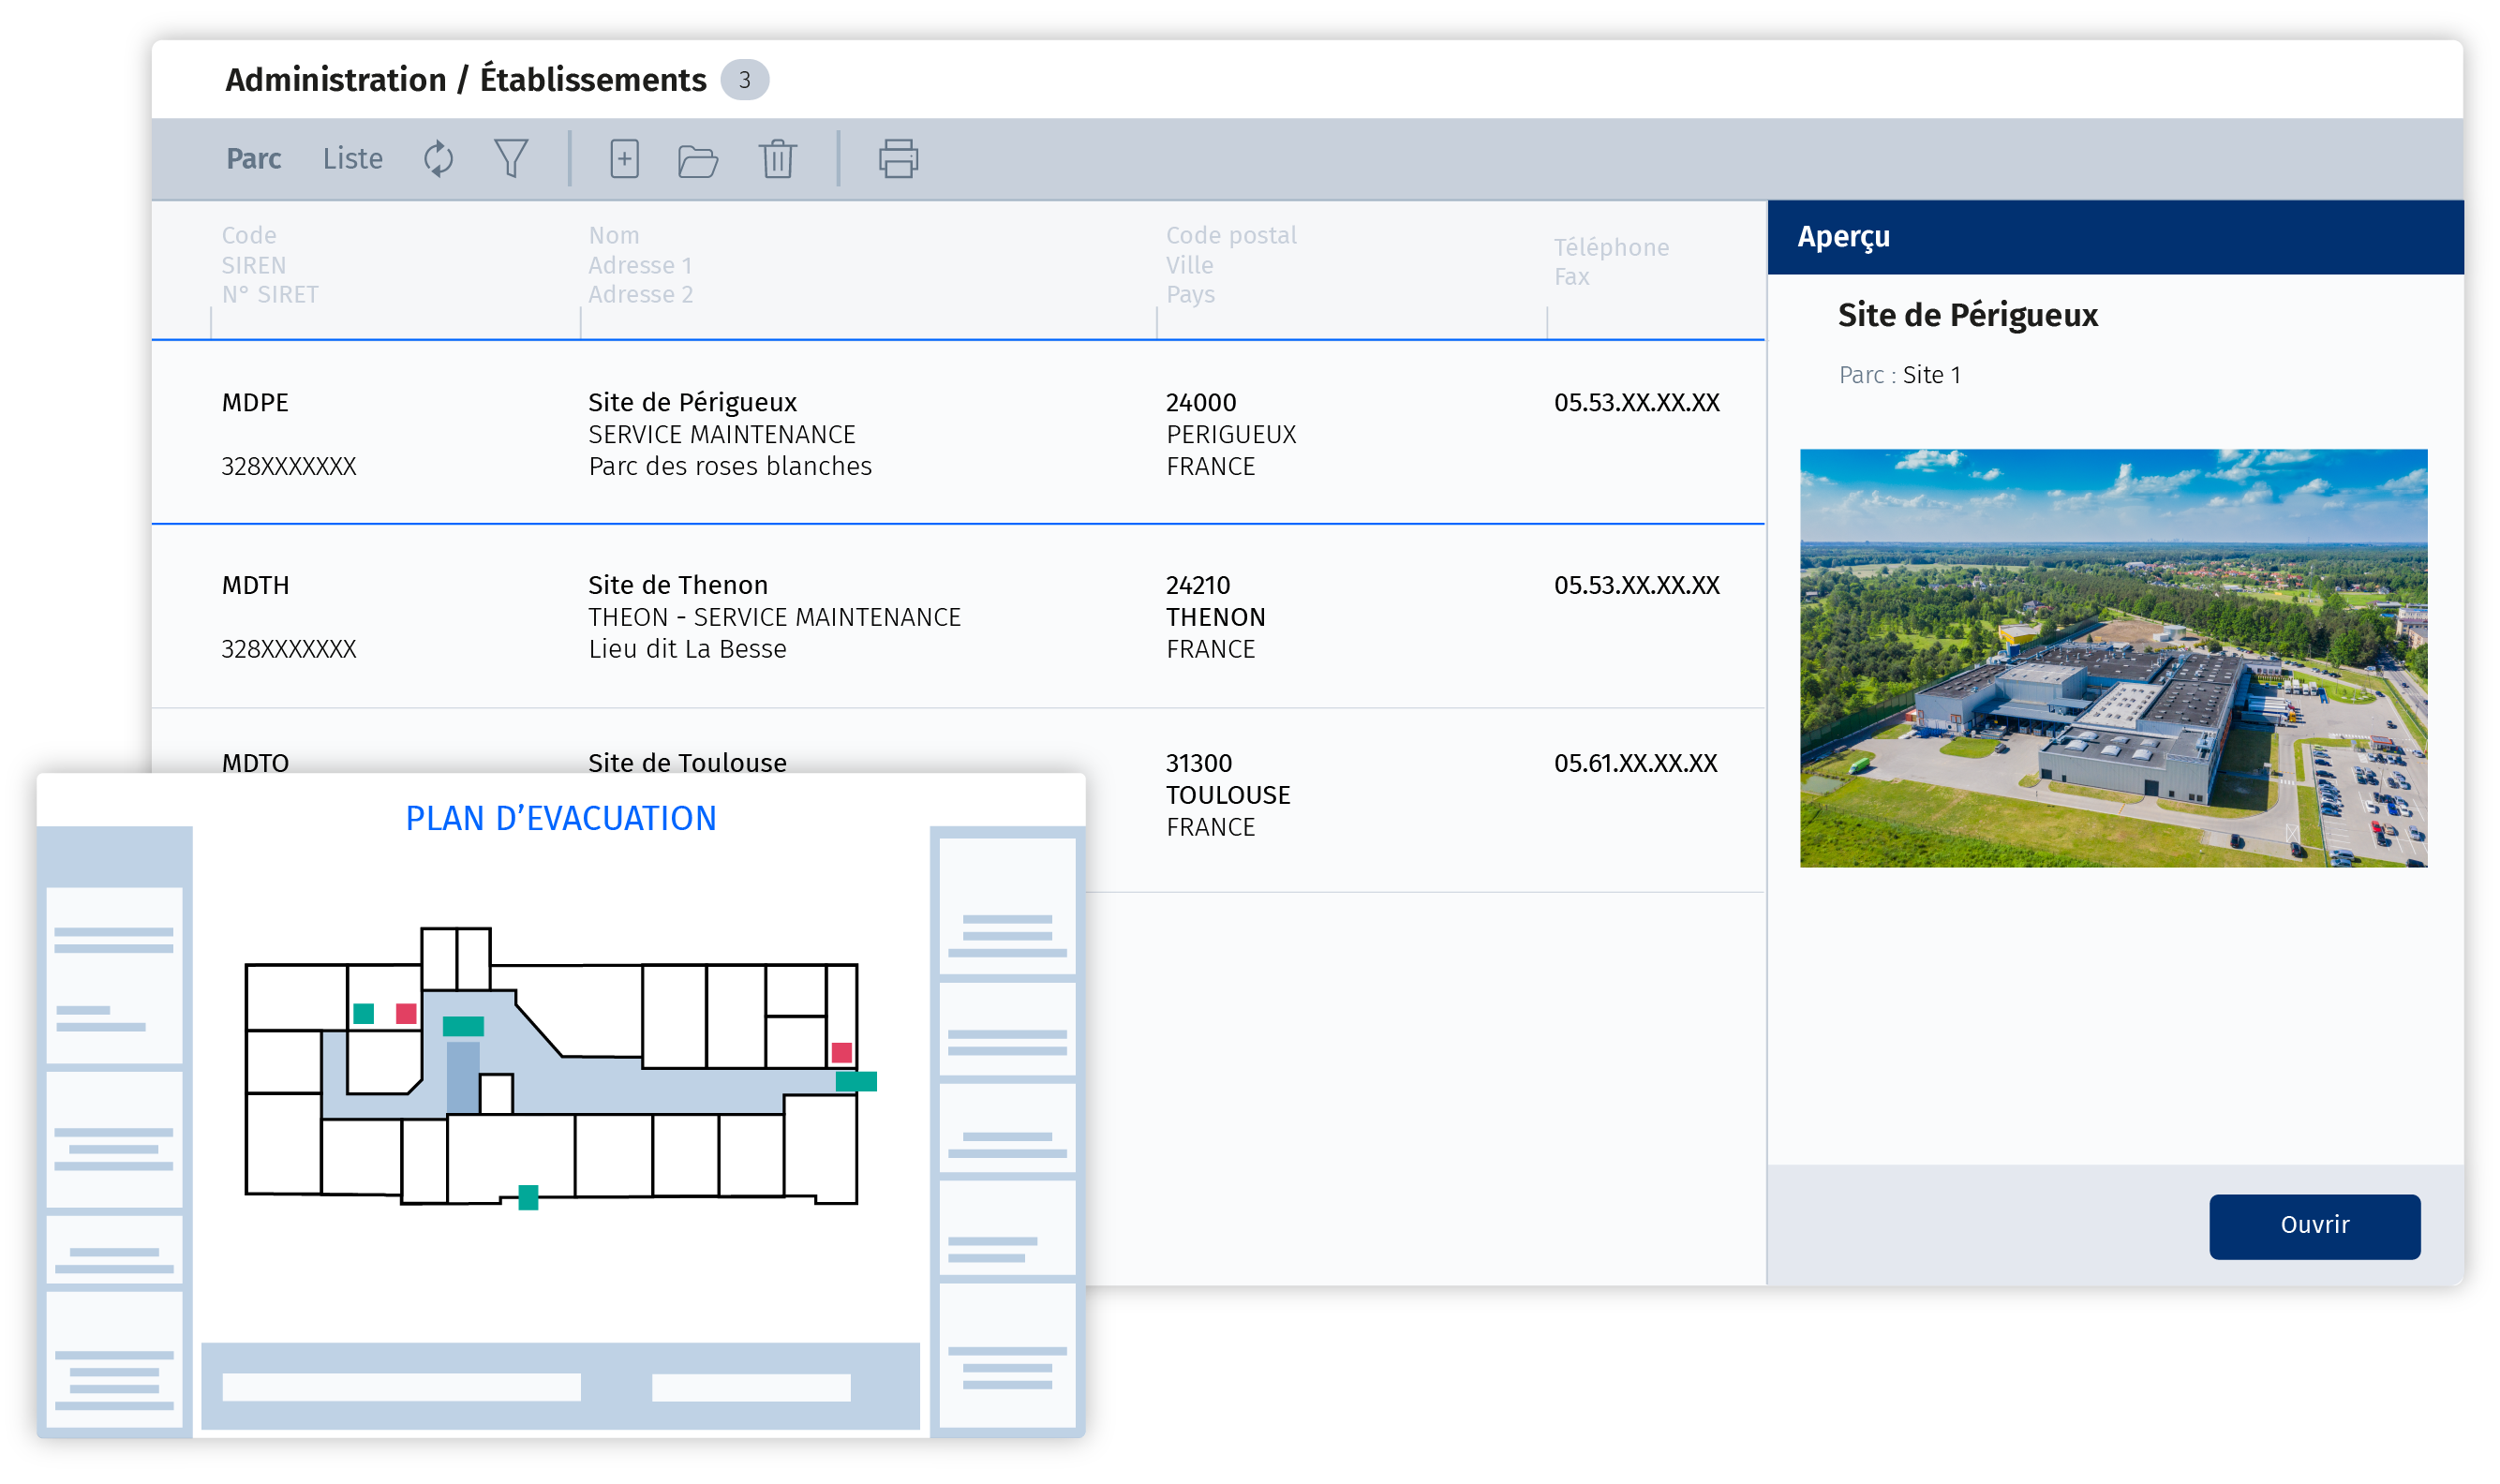This screenshot has width=2500, height=1484.
Task: Click phone number 05.61.XX.XX.XX
Action: tap(1635, 763)
